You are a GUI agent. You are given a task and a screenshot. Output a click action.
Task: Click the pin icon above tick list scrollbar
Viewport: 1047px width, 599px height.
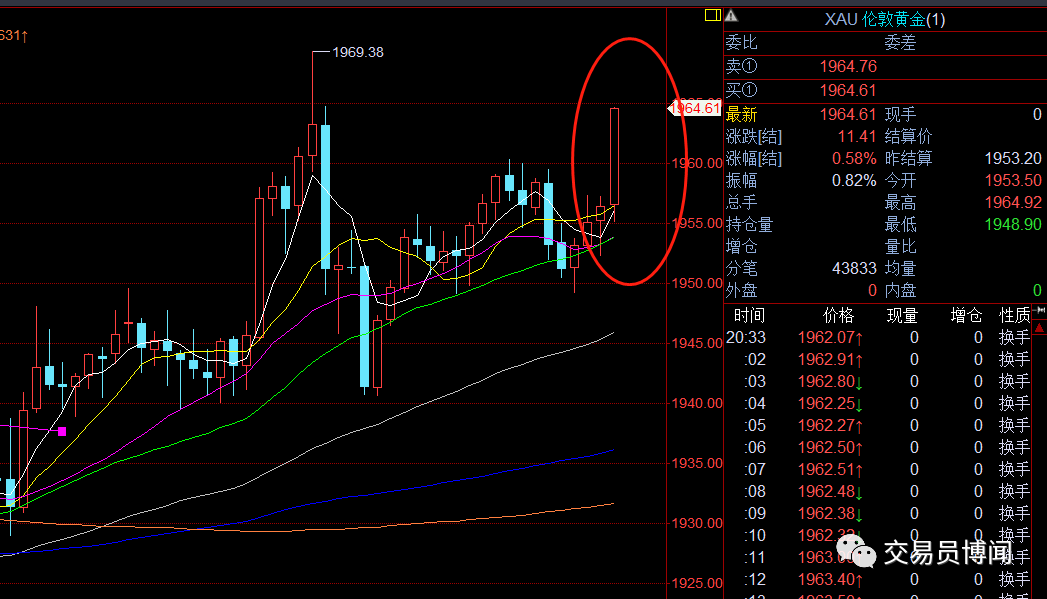click(1040, 312)
